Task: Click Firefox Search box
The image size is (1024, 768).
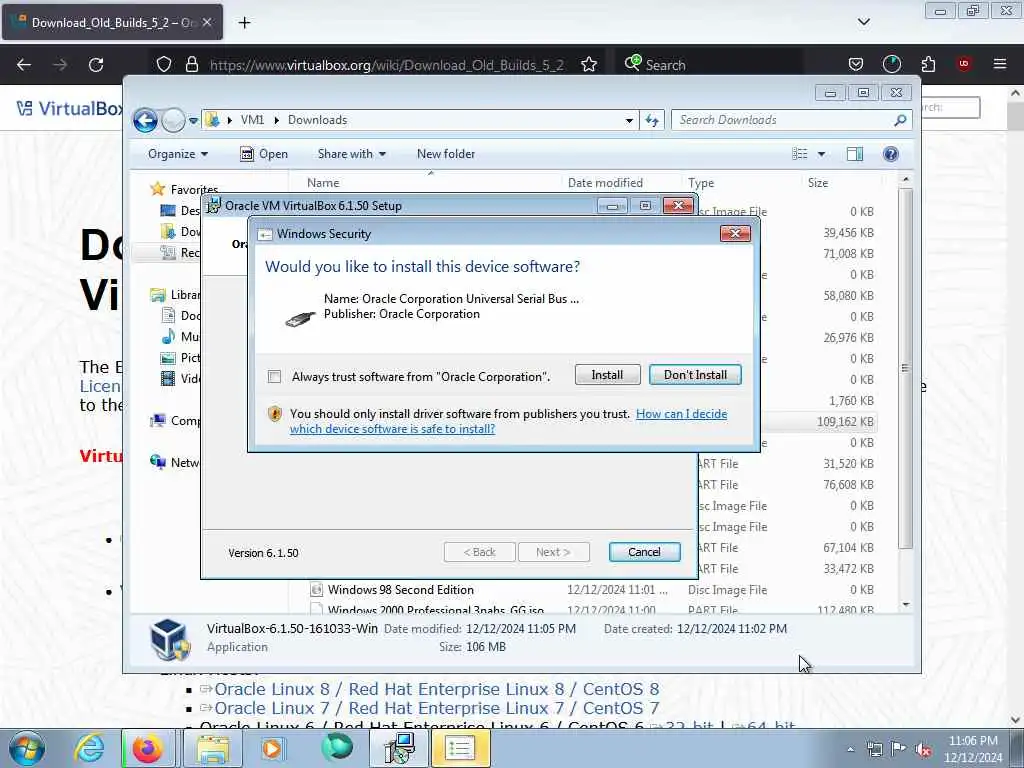Action: pyautogui.click(x=709, y=64)
